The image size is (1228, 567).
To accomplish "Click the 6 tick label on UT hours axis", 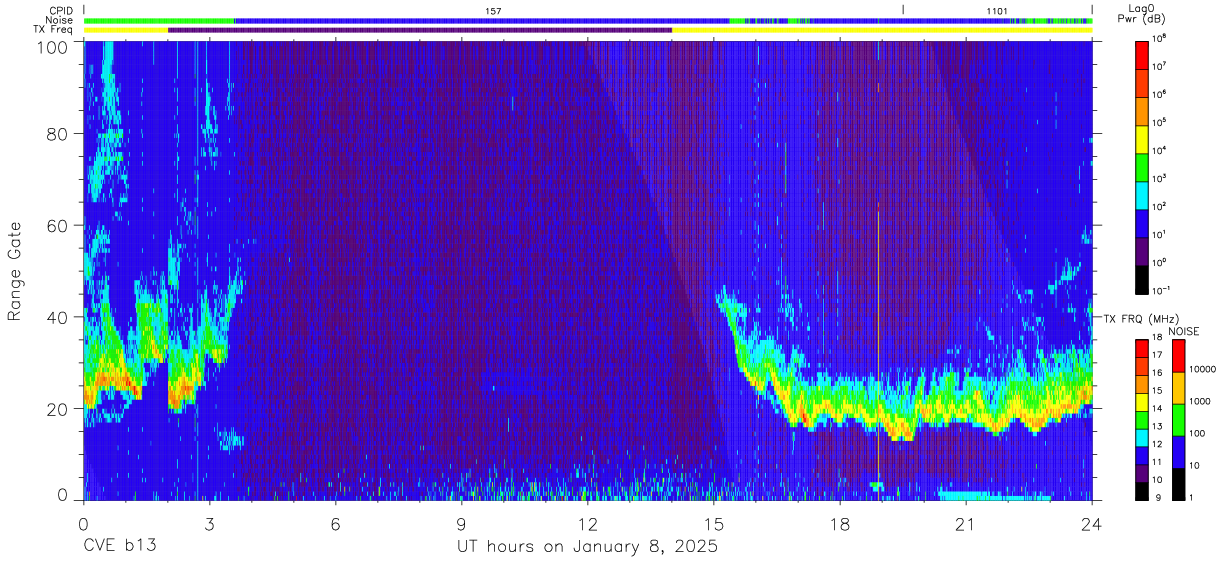I will pos(335,523).
